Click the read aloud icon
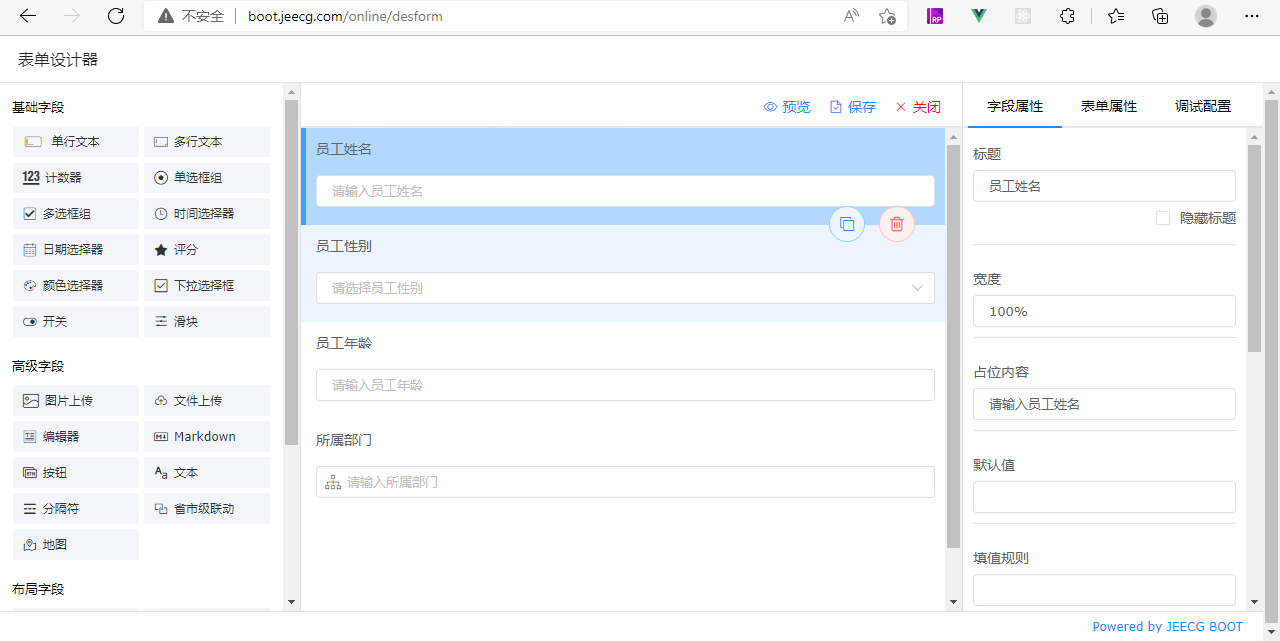Image resolution: width=1280 pixels, height=641 pixels. 851,16
